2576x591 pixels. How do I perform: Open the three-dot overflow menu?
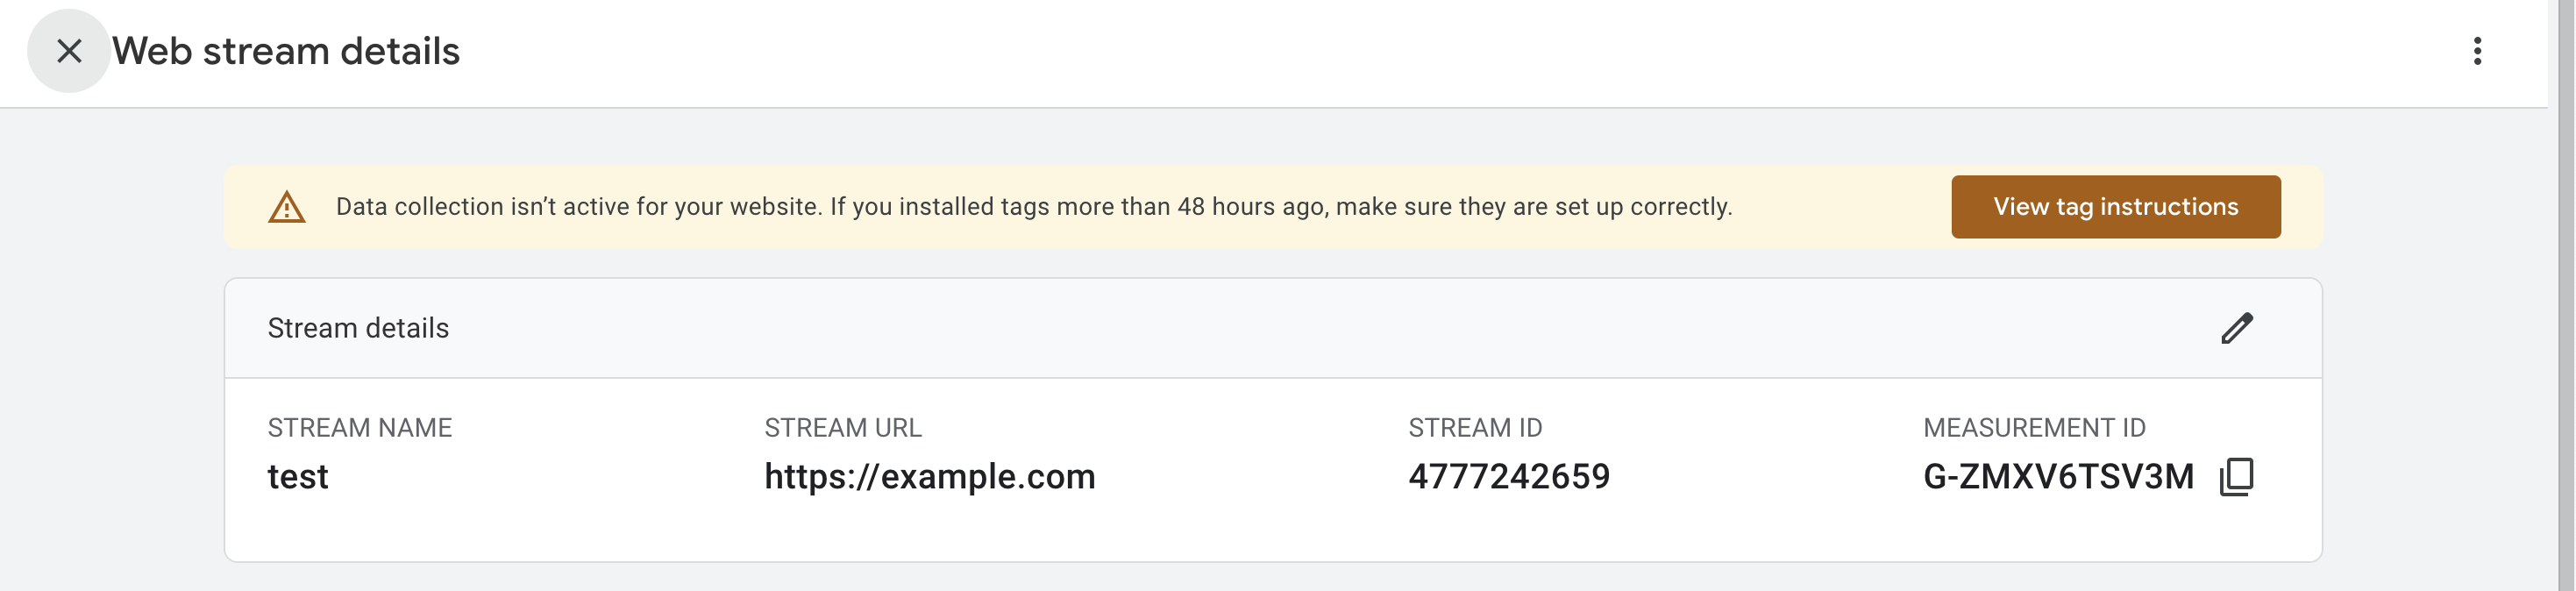(x=2477, y=52)
